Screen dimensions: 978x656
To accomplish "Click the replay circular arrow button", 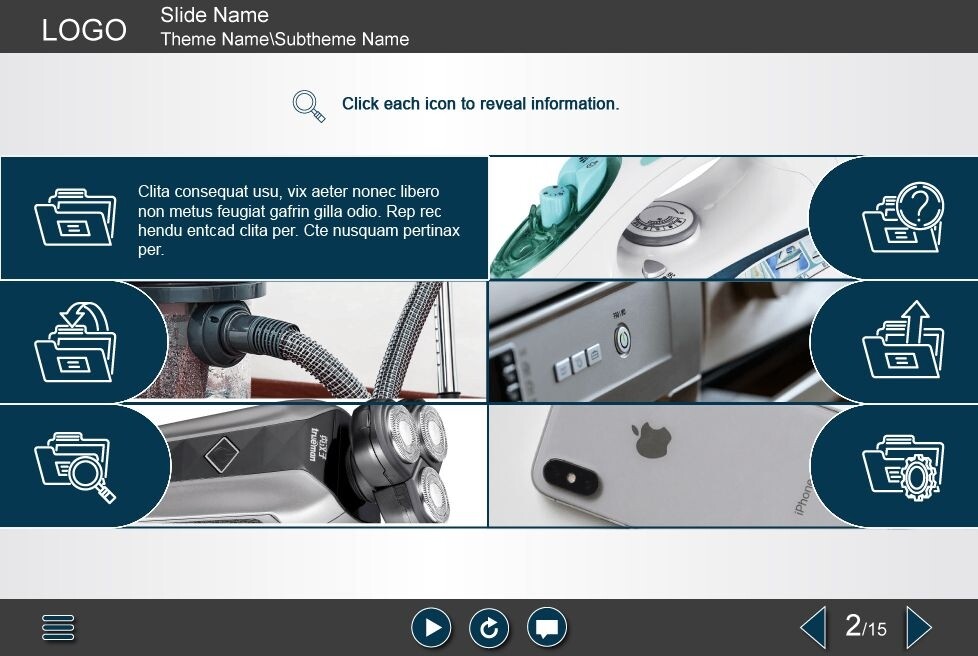I will 489,628.
